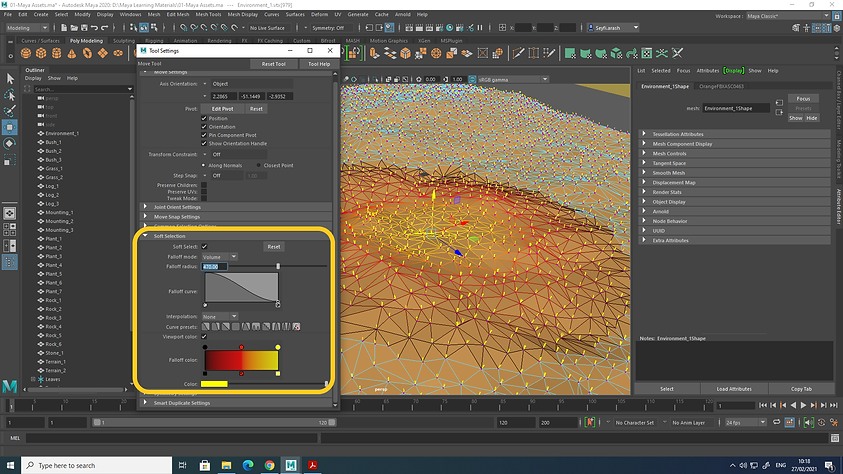This screenshot has width=843, height=474.
Task: Toggle the Viewport color checkbox
Action: (x=204, y=337)
